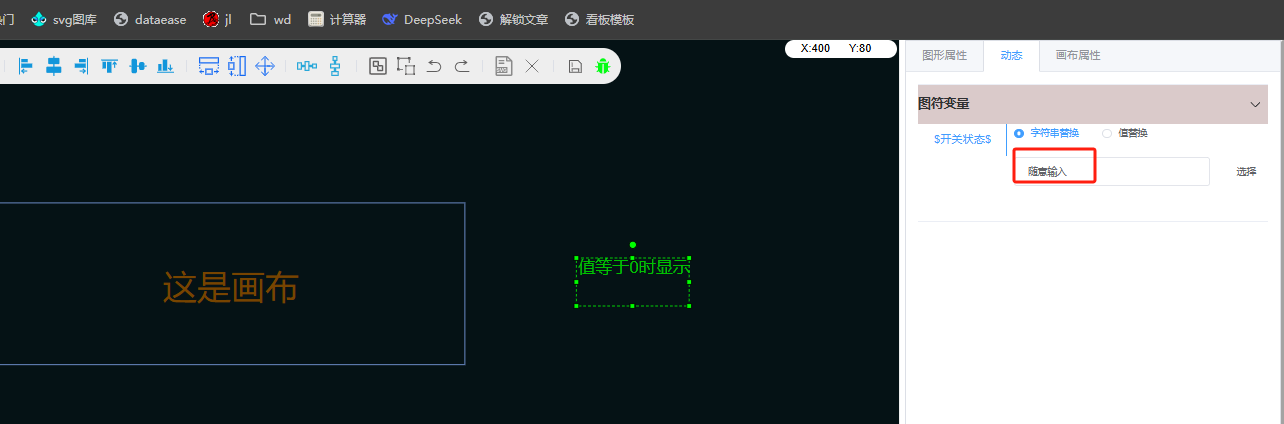Viewport: 1284px width, 424px height.
Task: Click the 选择 button
Action: 1246,171
